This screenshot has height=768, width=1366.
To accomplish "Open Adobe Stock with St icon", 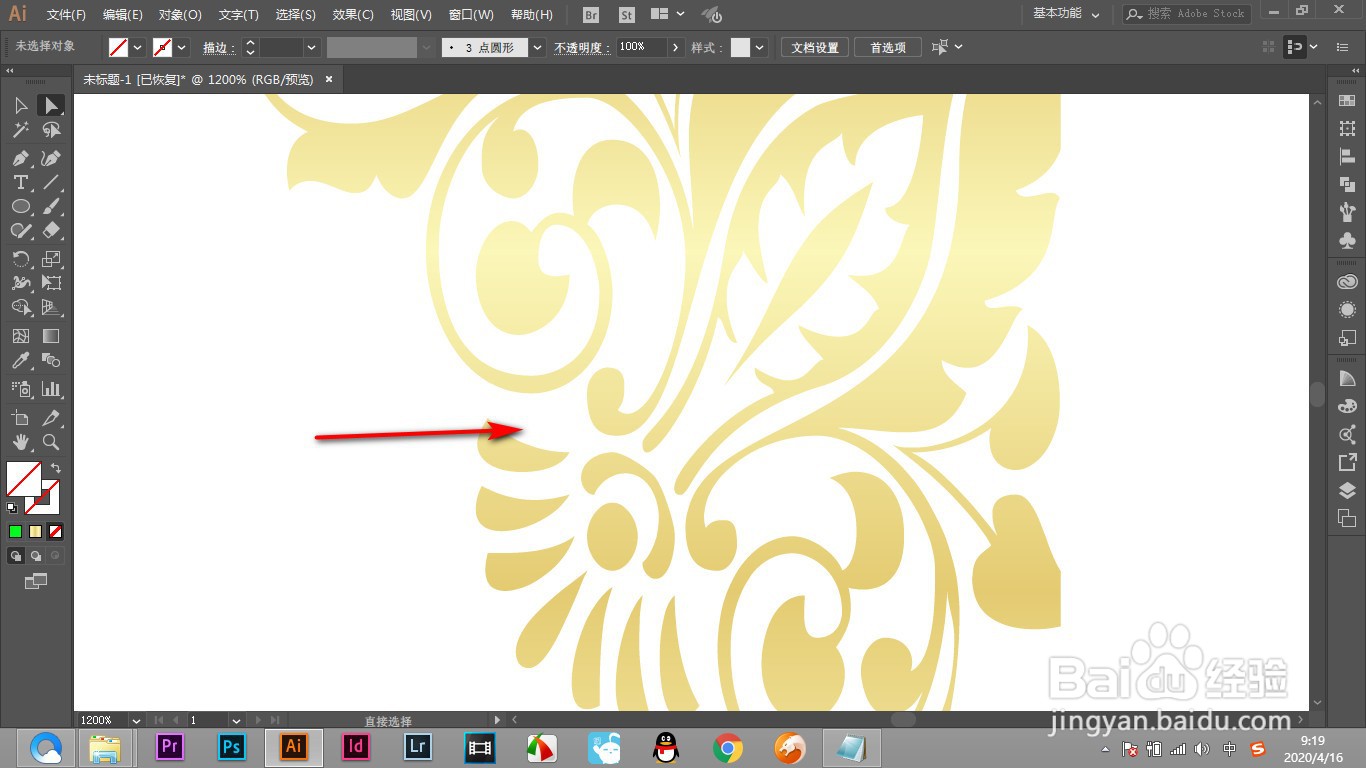I will coord(627,15).
